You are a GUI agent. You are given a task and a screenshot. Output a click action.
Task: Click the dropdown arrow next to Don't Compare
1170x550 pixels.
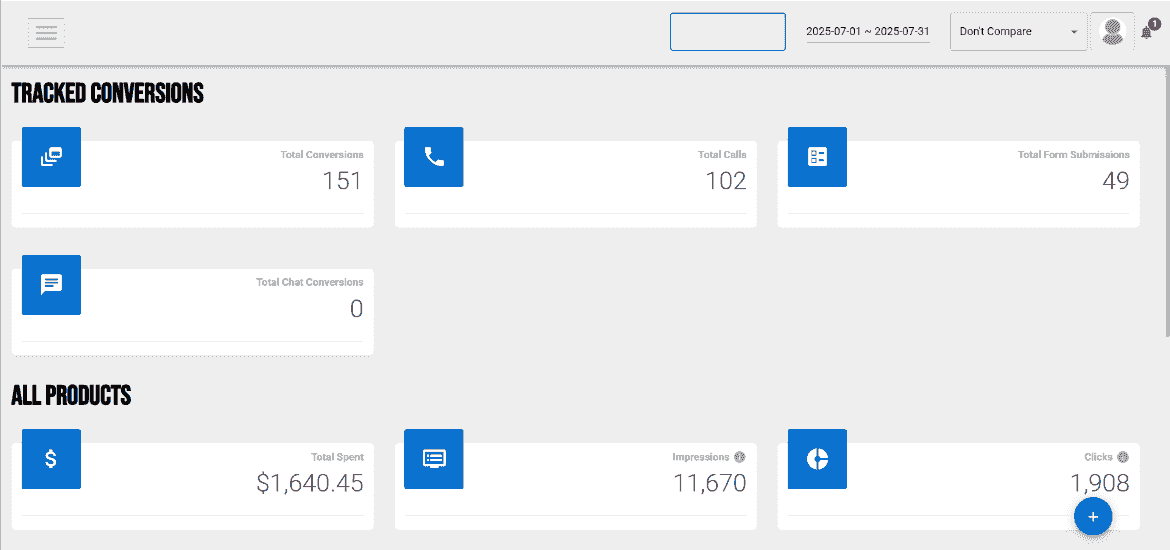coord(1074,32)
